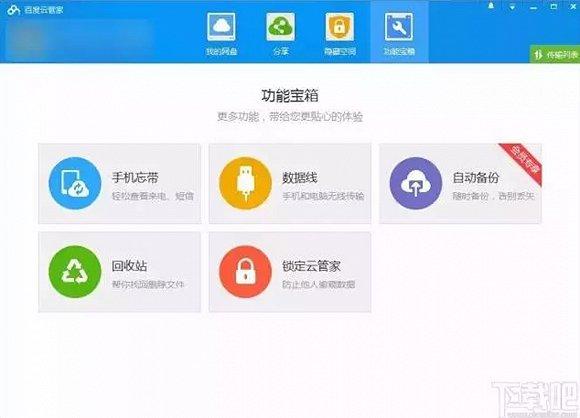Screen dimensions: 580x418
Task: Expand the title bar dropdown arrow menu
Action: point(512,7)
